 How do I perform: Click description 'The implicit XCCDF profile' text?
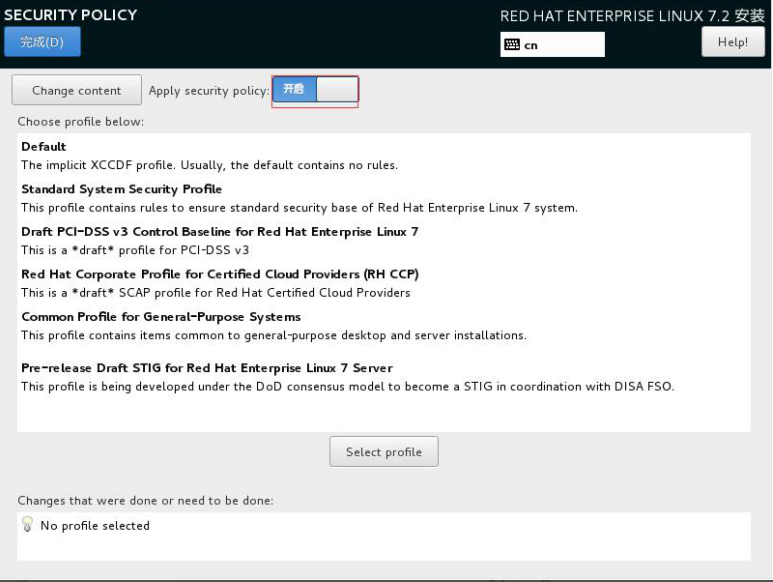[x=209, y=165]
